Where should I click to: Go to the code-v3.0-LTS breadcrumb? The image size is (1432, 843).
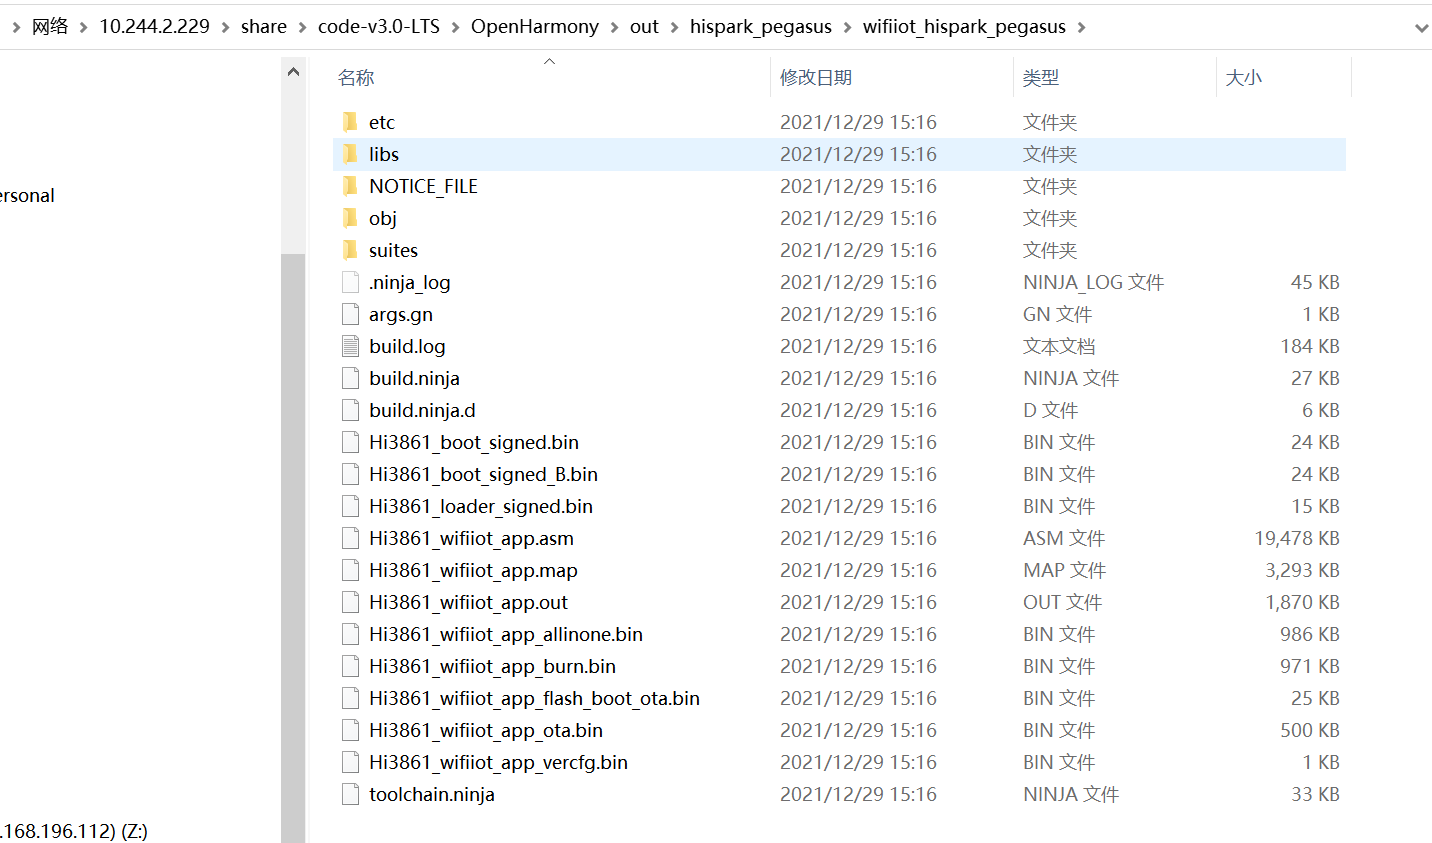click(x=379, y=27)
